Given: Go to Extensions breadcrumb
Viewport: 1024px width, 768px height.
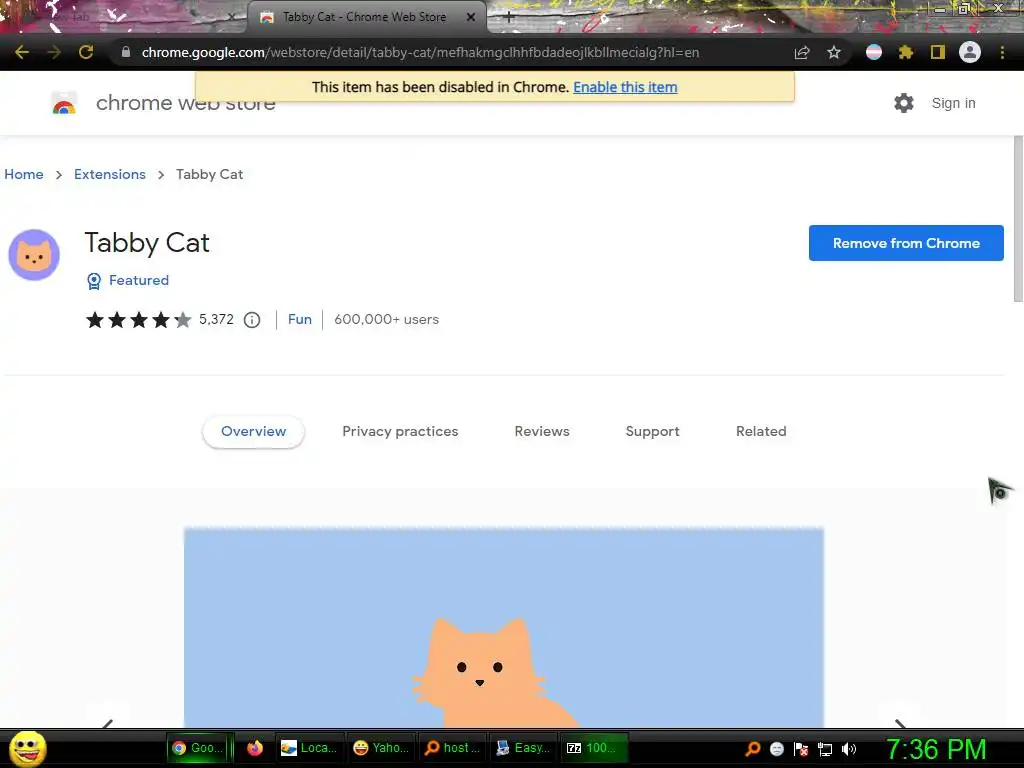Looking at the screenshot, I should pos(110,174).
